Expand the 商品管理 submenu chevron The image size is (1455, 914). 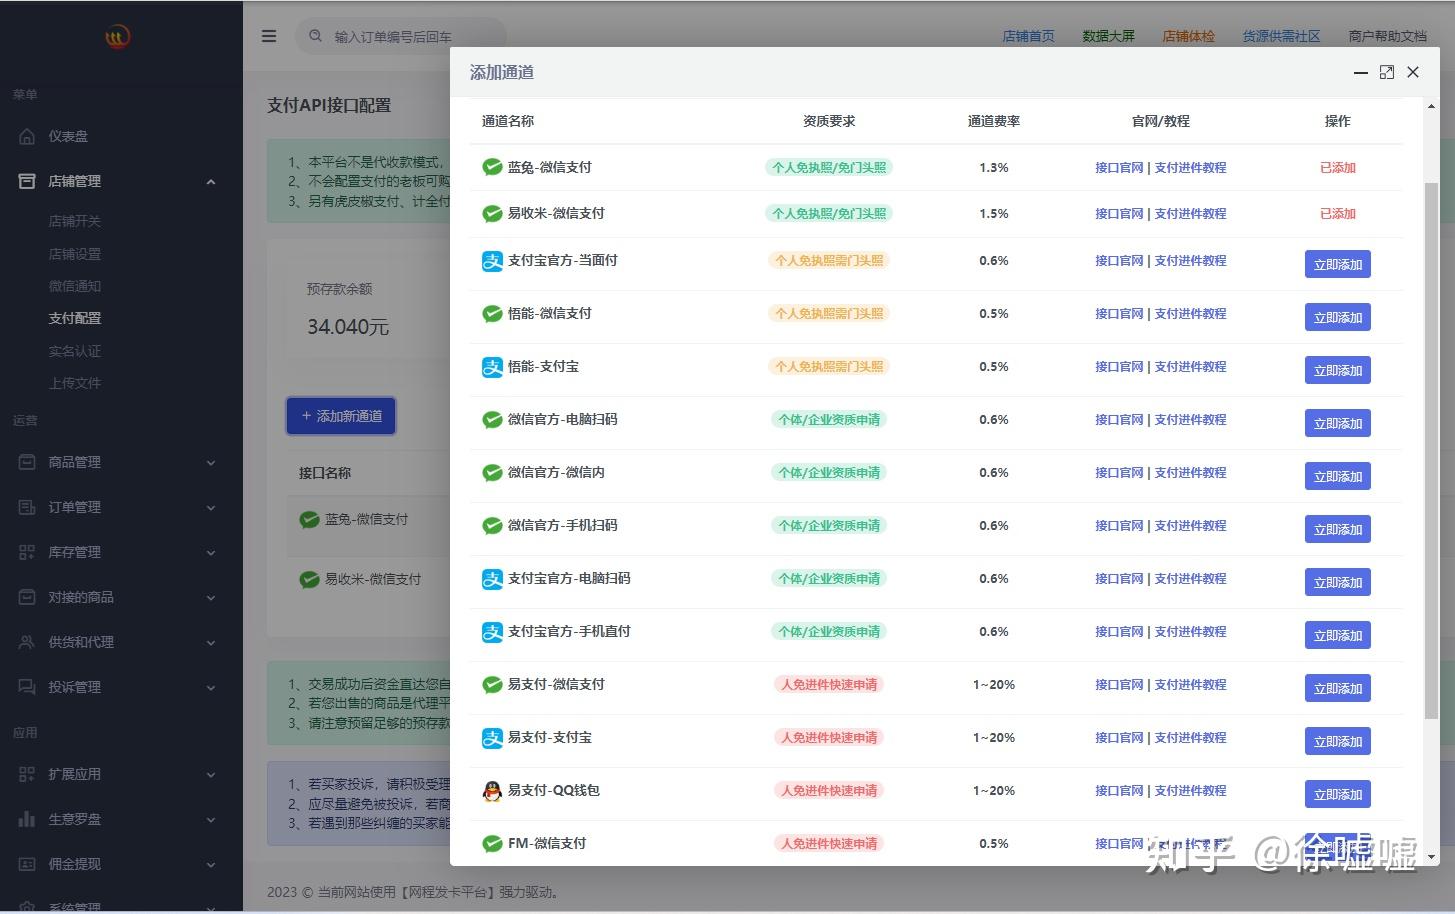click(x=211, y=462)
